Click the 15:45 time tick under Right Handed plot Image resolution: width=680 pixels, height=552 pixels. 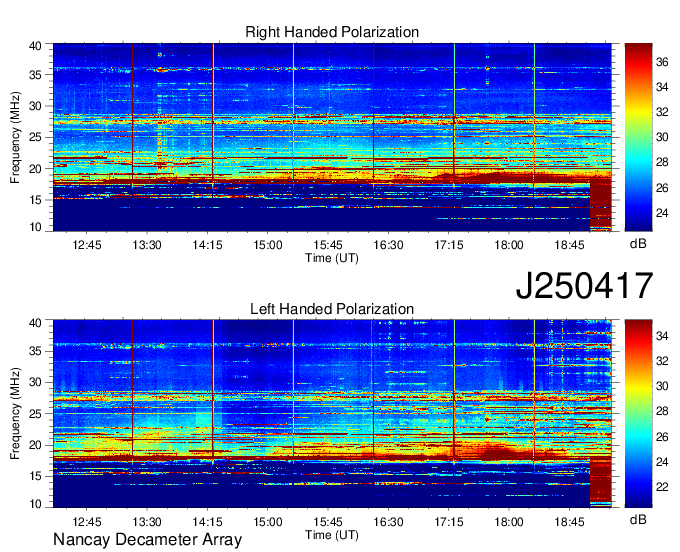(x=328, y=245)
